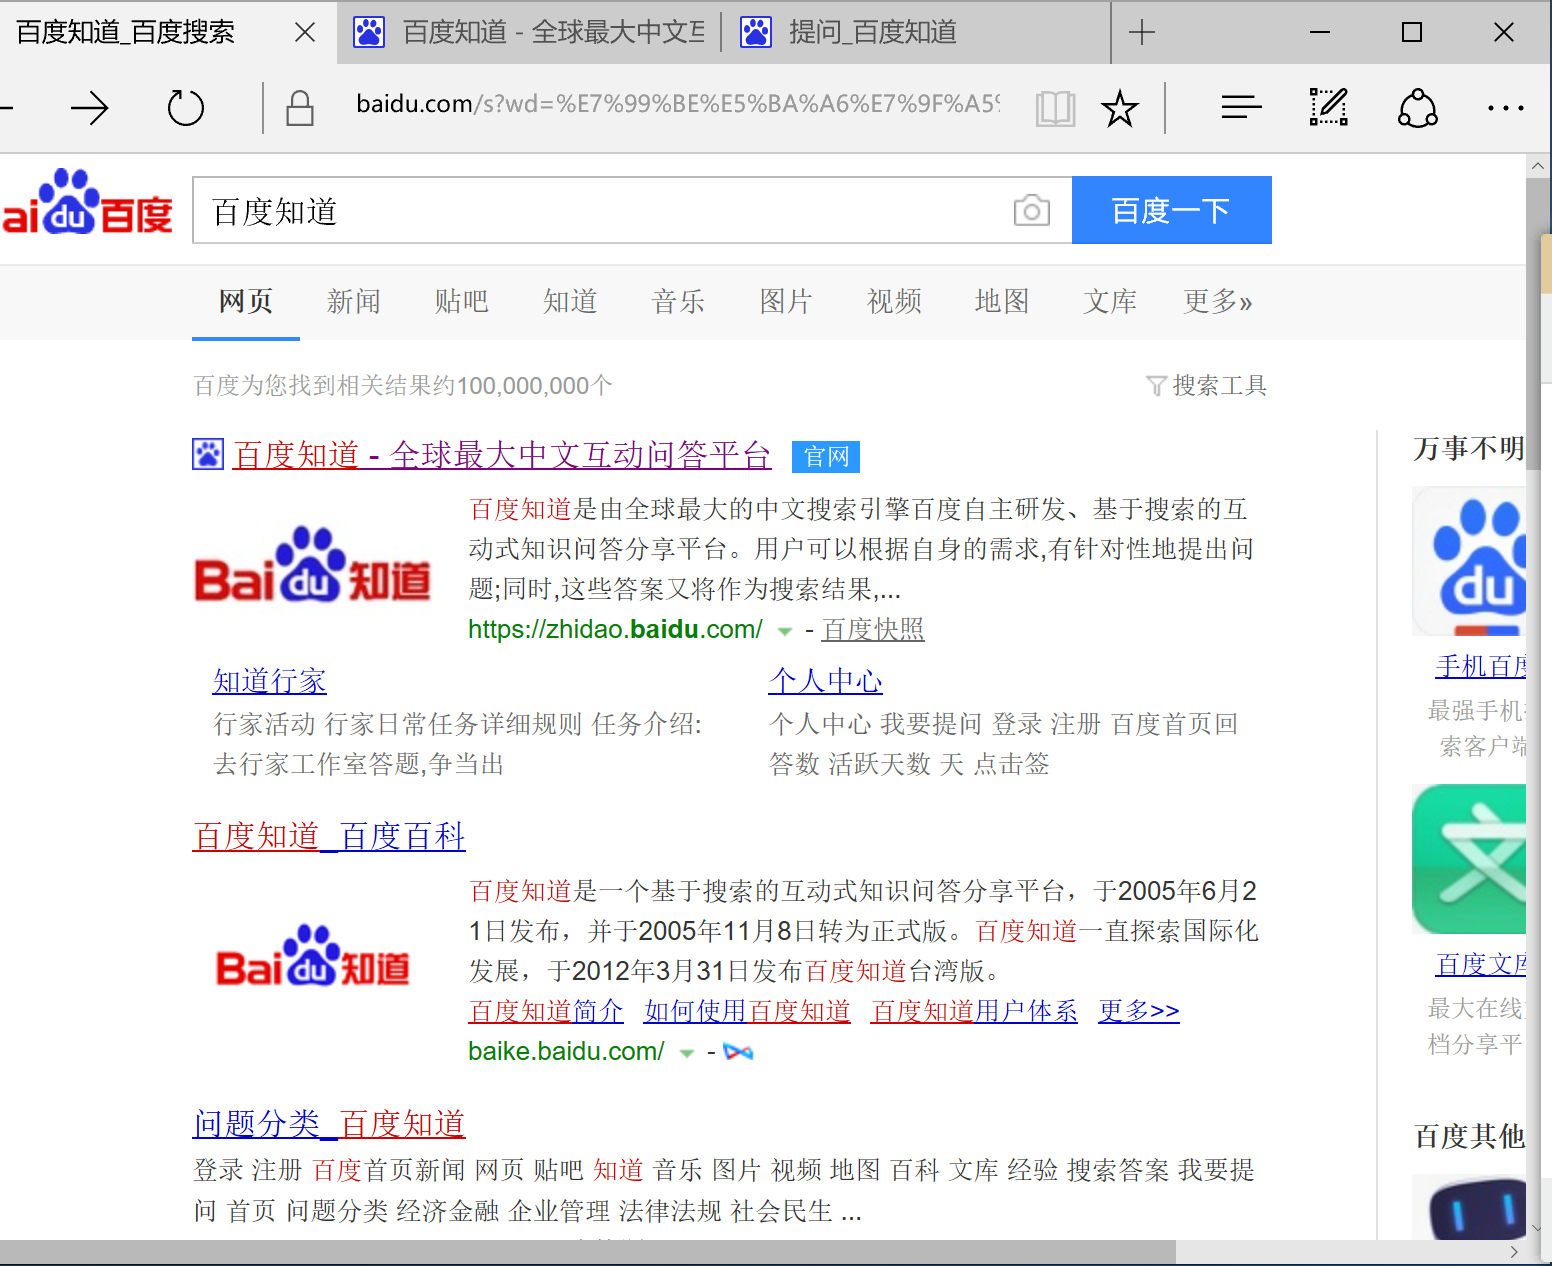
Task: Open Baidu Wenku green app icon
Action: (x=1469, y=859)
